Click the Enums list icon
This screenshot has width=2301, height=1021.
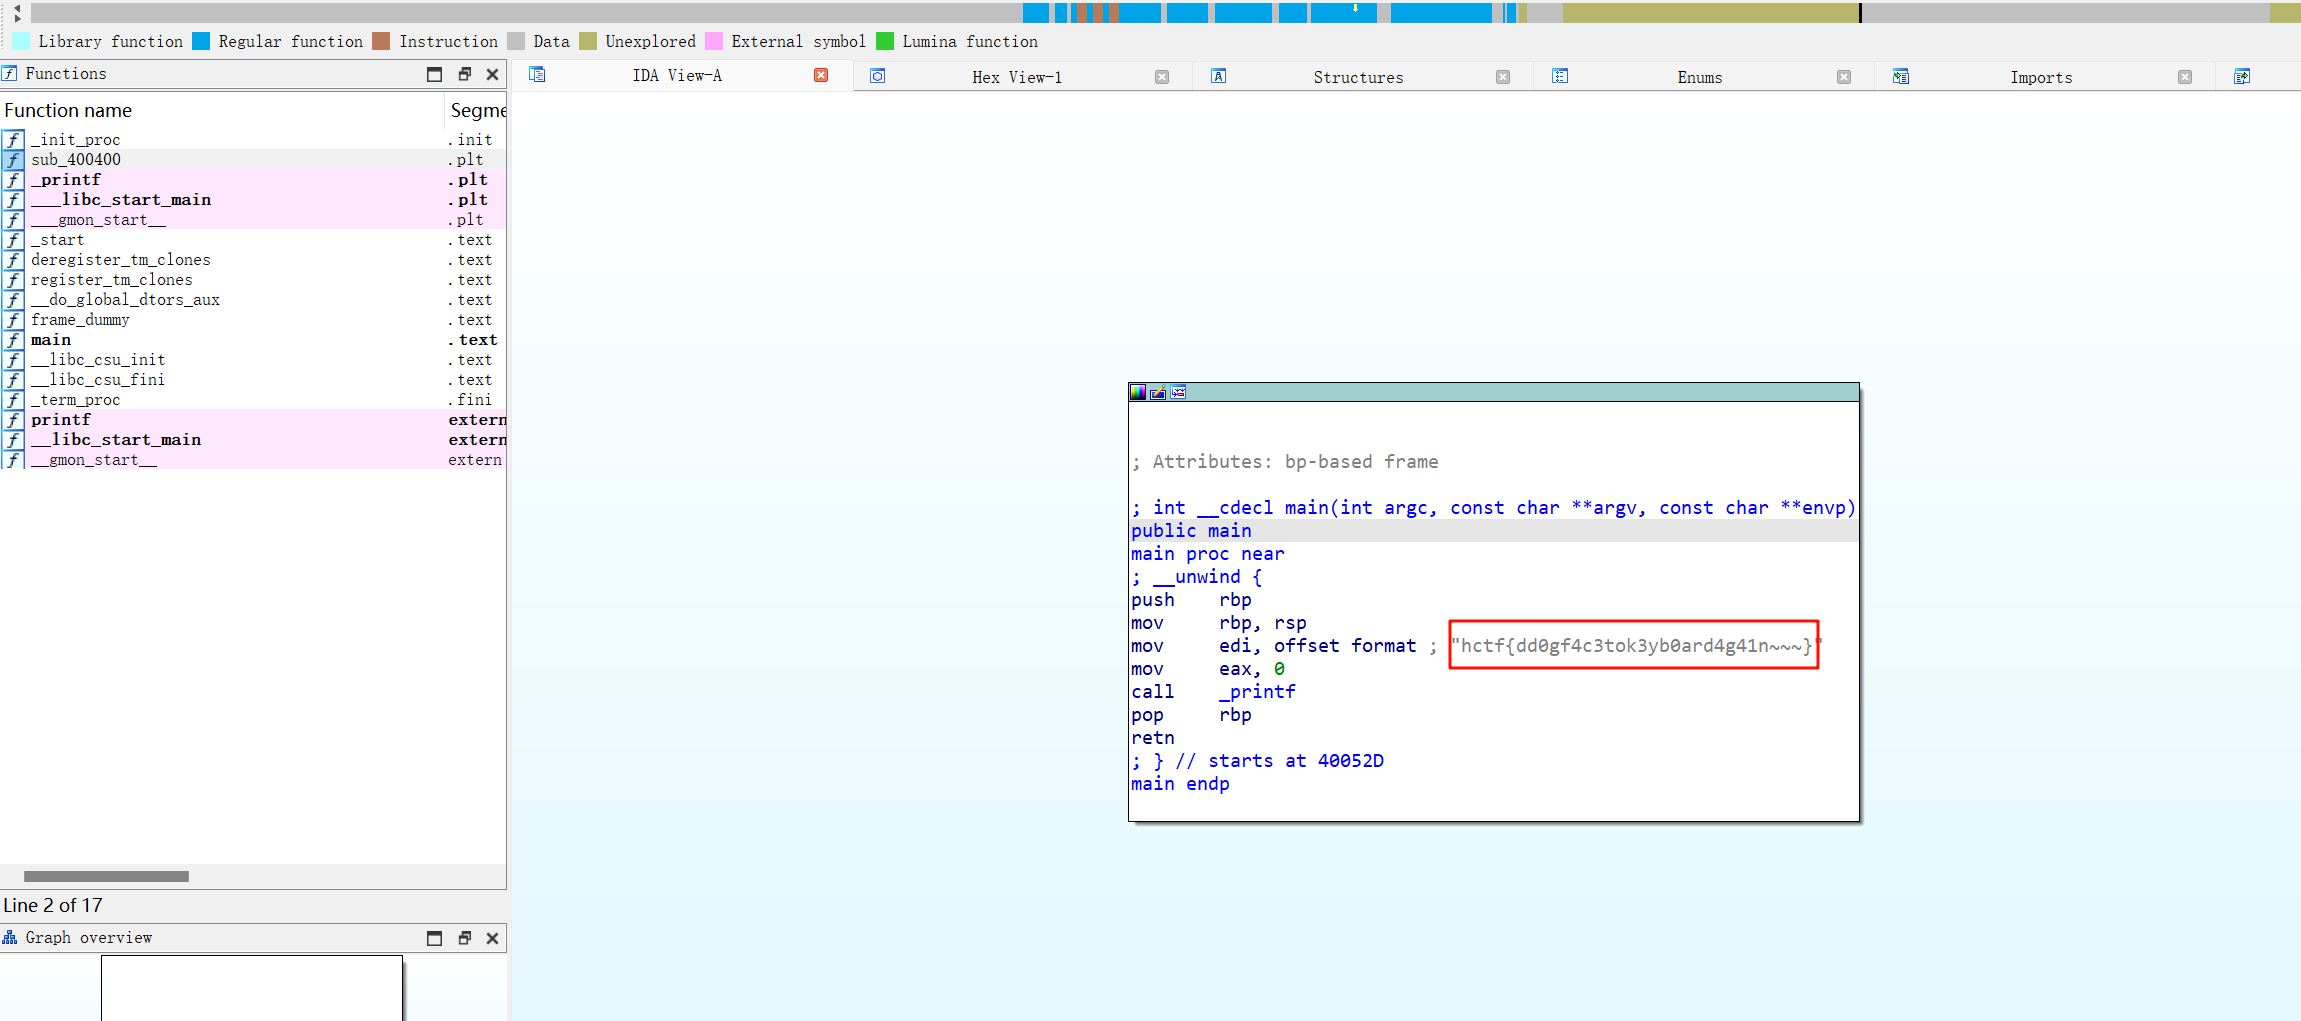click(x=1561, y=76)
